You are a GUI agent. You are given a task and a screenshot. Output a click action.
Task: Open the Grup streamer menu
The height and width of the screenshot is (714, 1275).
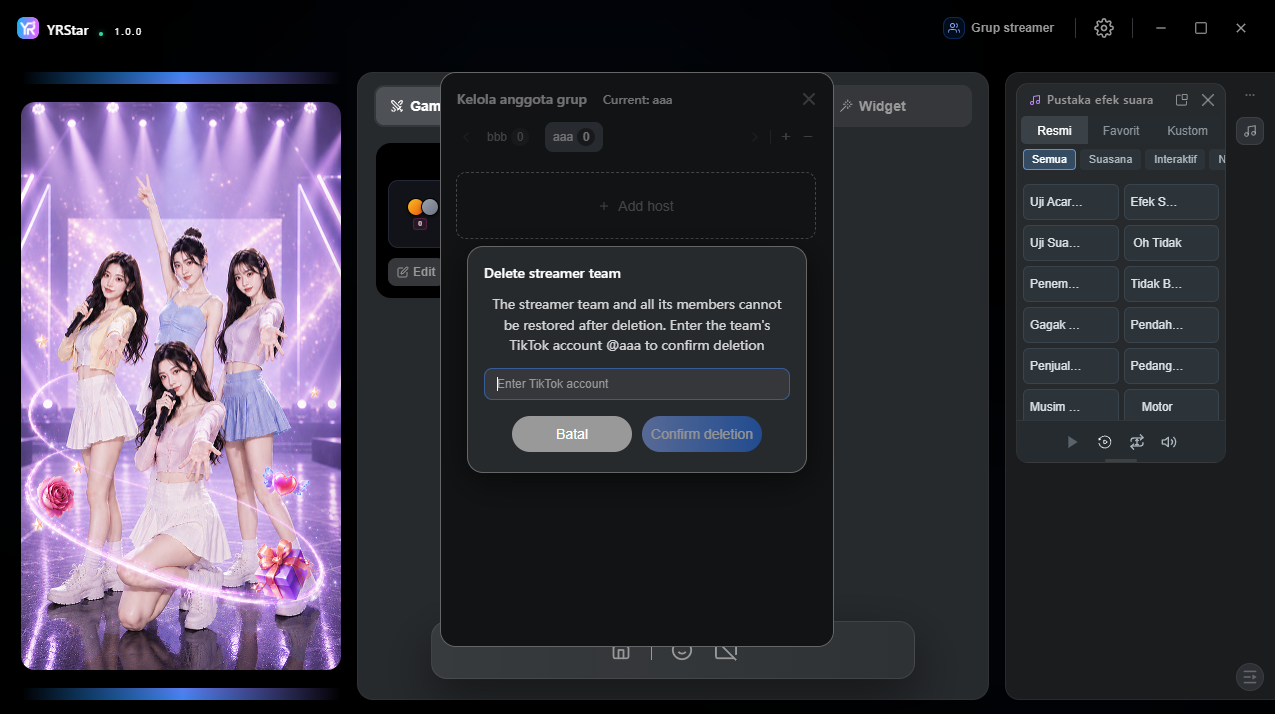(x=999, y=28)
